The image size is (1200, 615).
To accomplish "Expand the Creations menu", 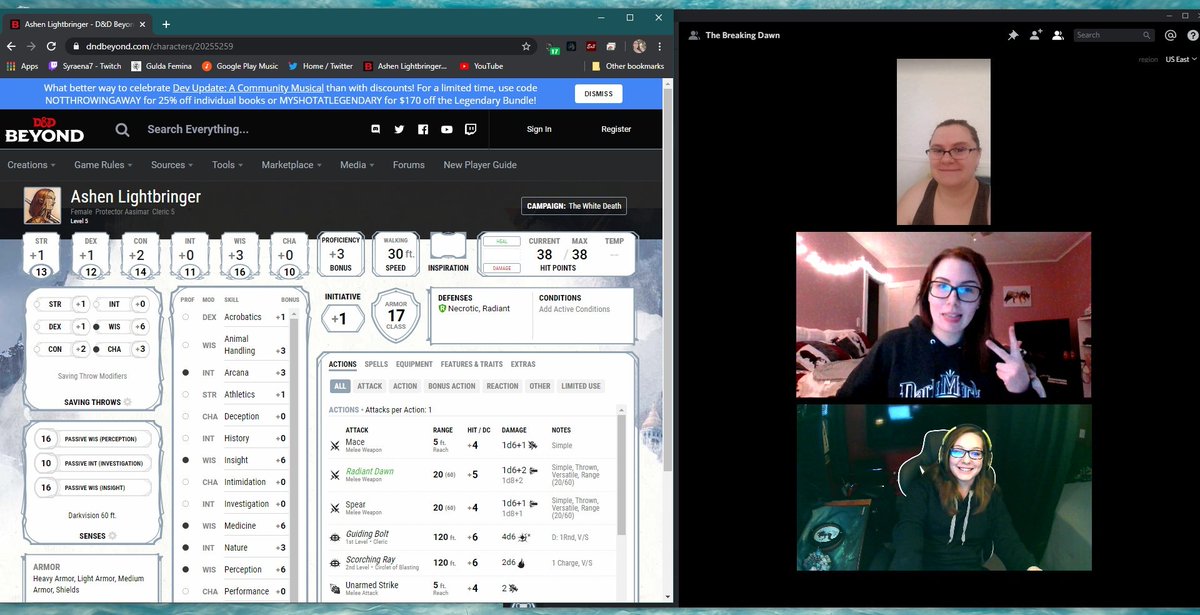I will pos(31,165).
